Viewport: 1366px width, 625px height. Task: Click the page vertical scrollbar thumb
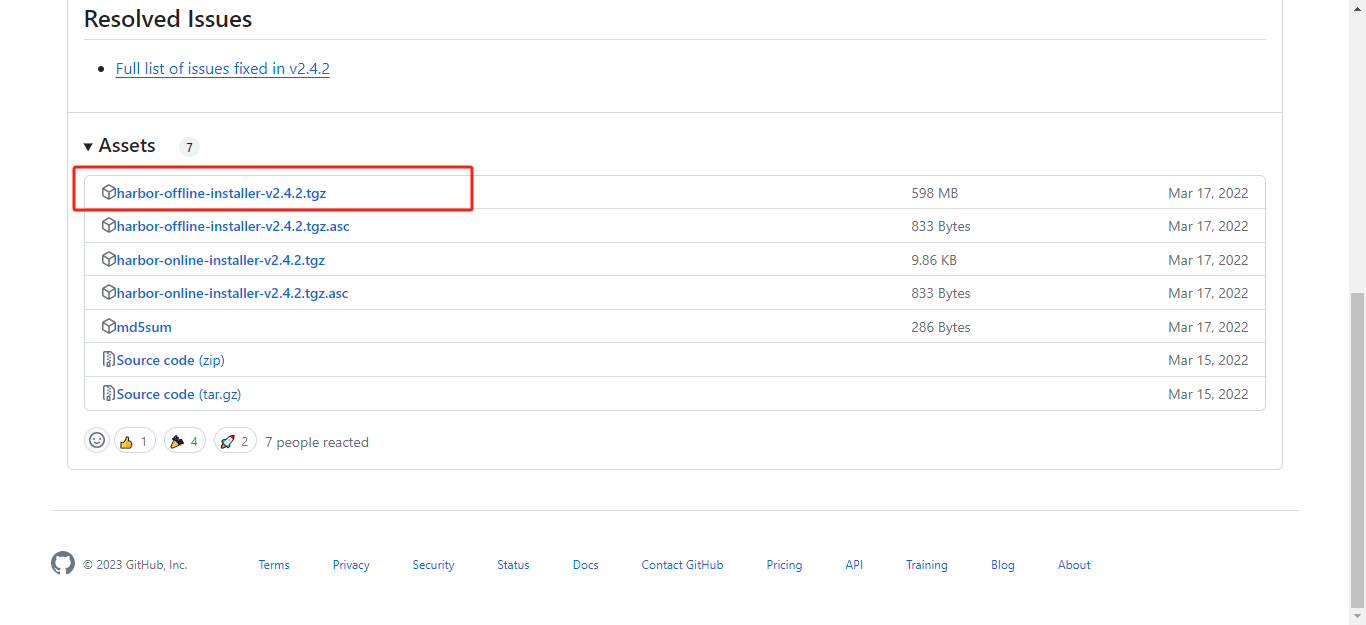[x=1357, y=450]
